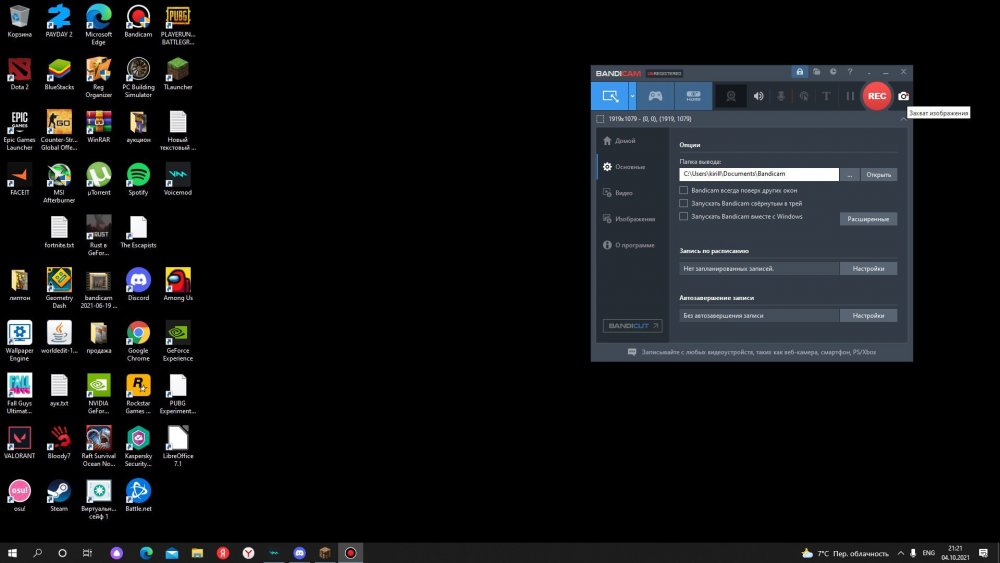Enable Запускать Bandicam вместе с Windows
Screen dimensions: 1000x563
pyautogui.click(x=684, y=216)
